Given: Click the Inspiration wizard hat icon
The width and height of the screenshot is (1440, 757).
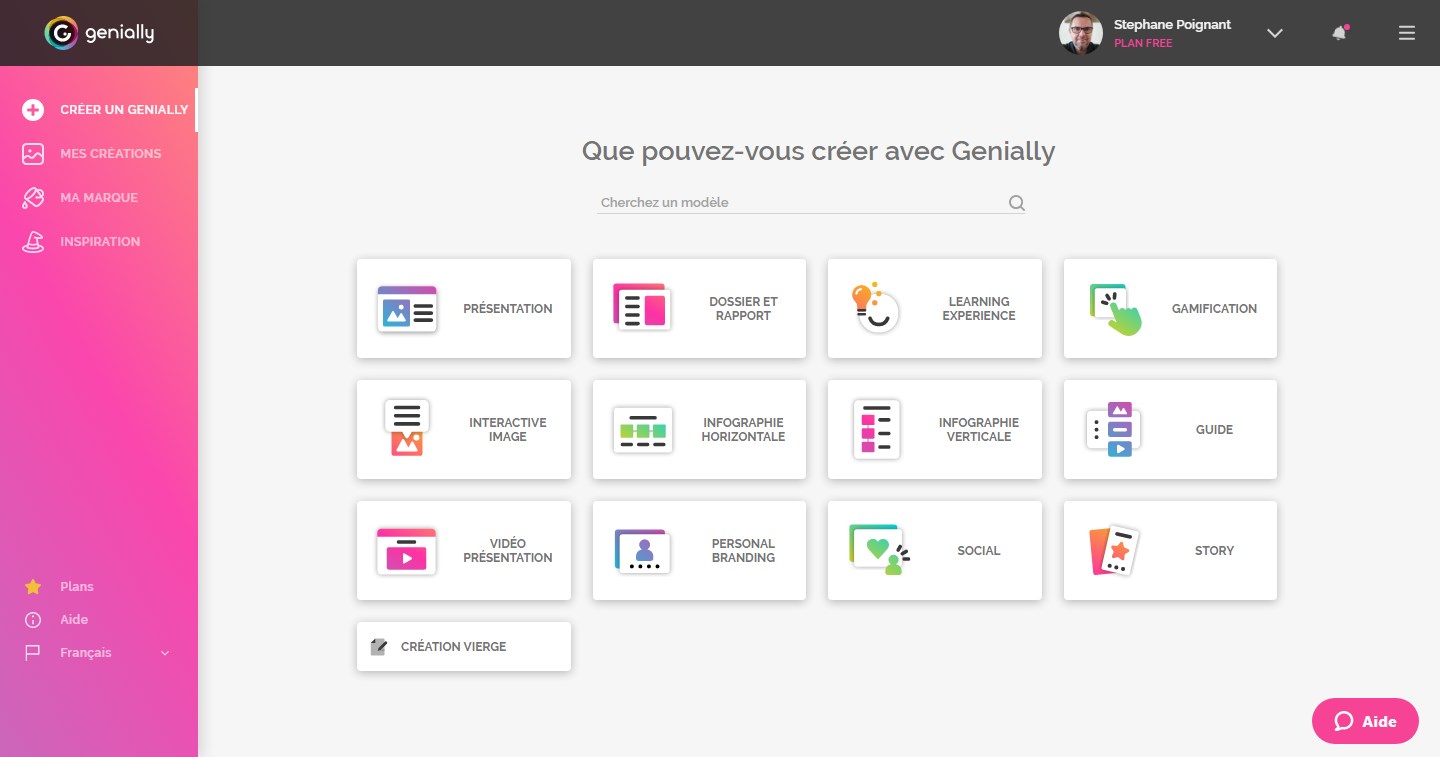Looking at the screenshot, I should 33,242.
